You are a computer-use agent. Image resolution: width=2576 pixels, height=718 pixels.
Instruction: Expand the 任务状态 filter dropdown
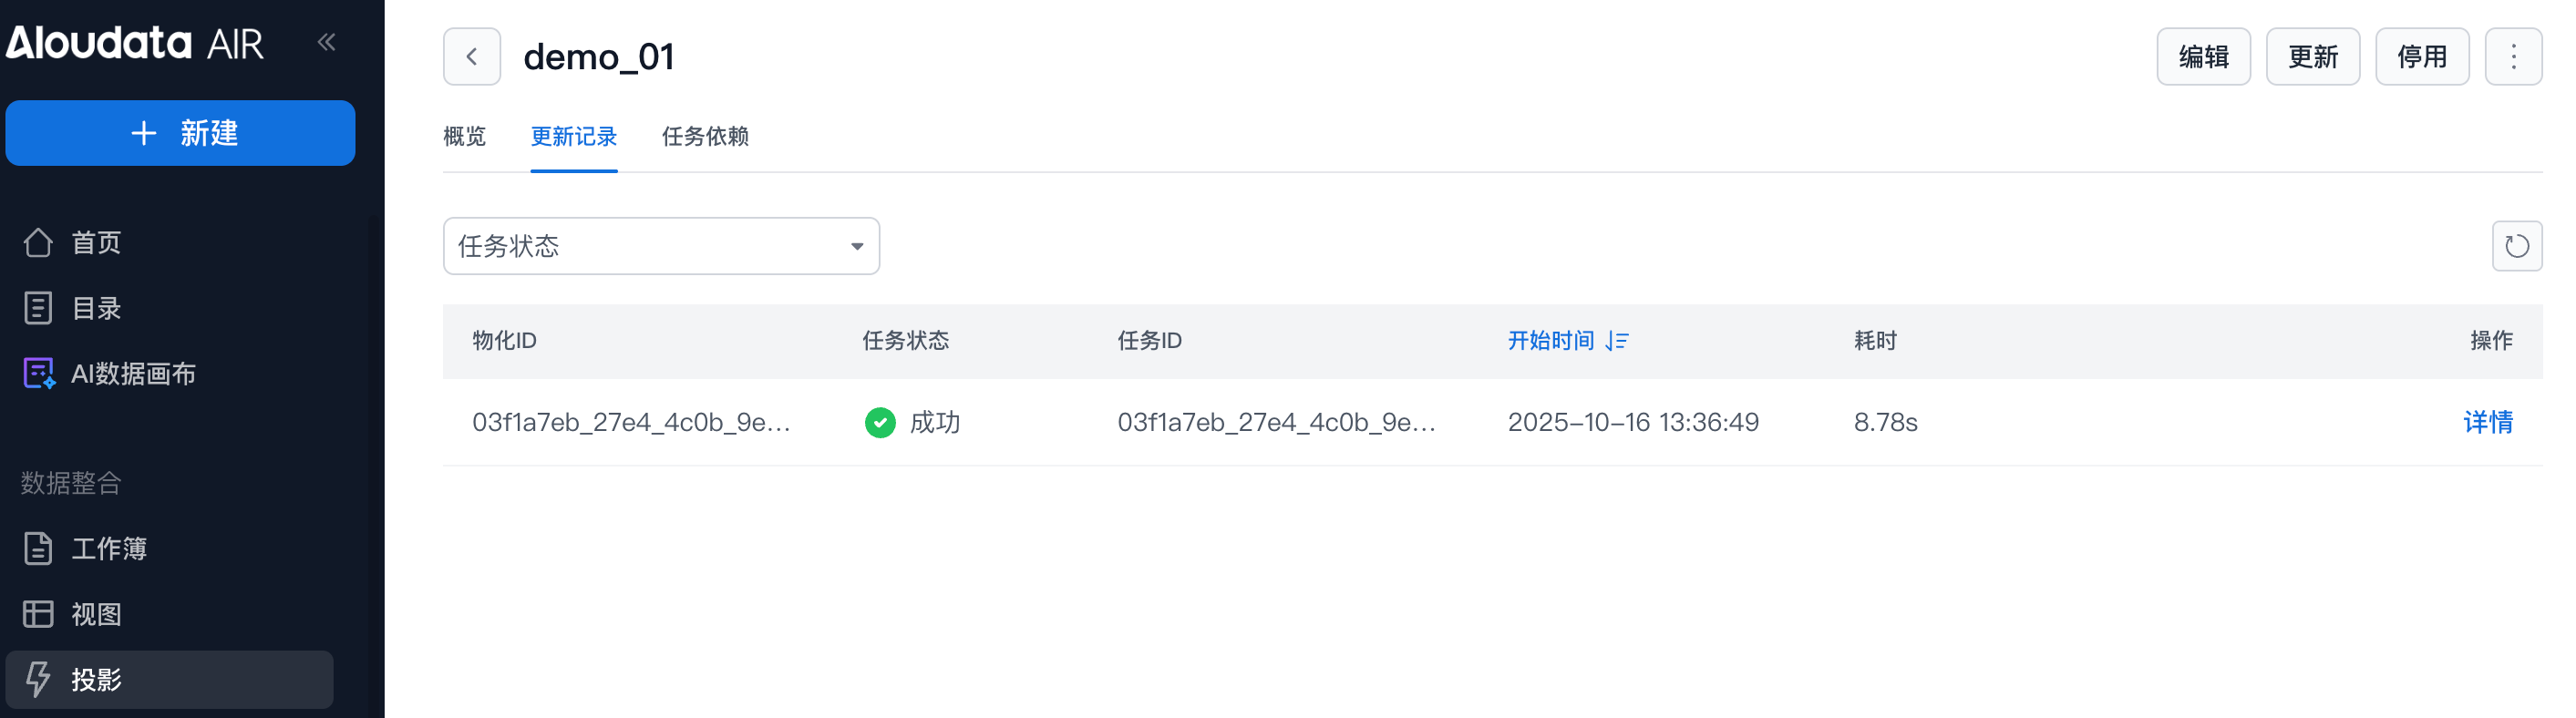[661, 246]
